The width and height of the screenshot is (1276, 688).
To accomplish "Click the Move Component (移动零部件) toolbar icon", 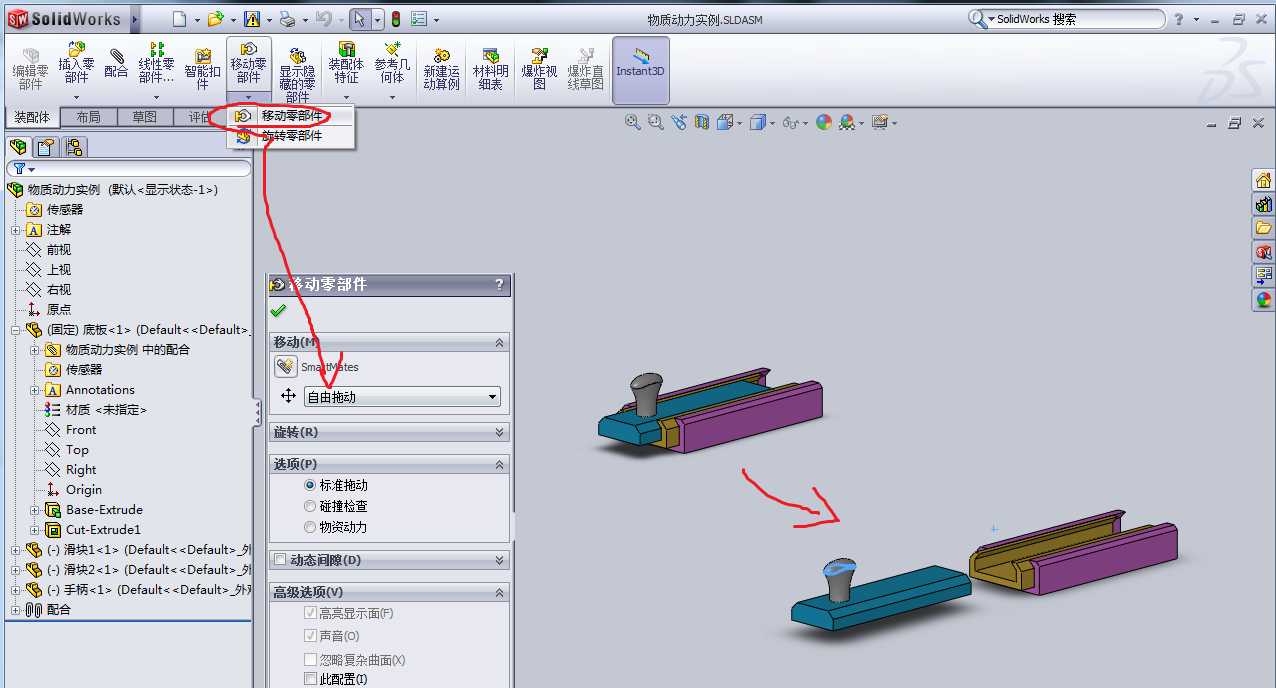I will (248, 62).
